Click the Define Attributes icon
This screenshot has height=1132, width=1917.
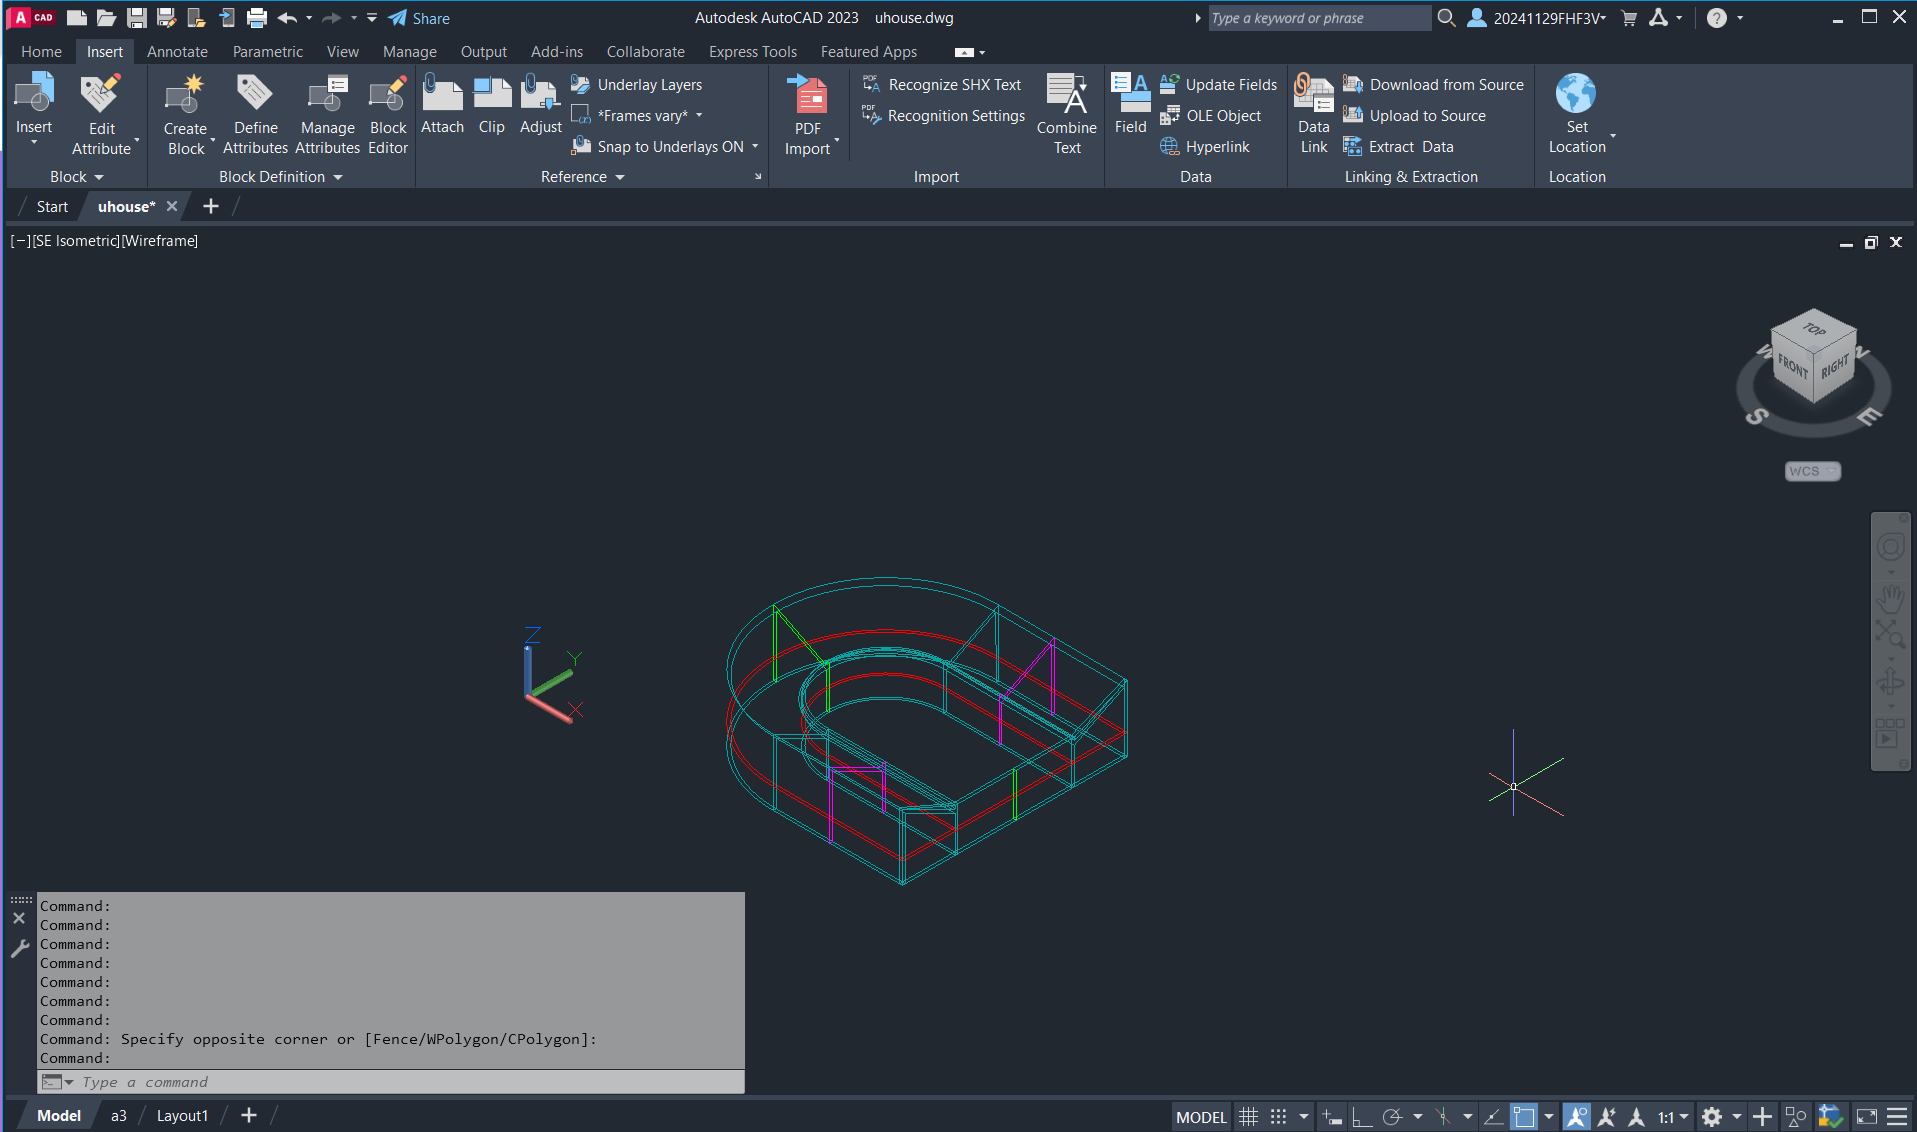(x=255, y=95)
